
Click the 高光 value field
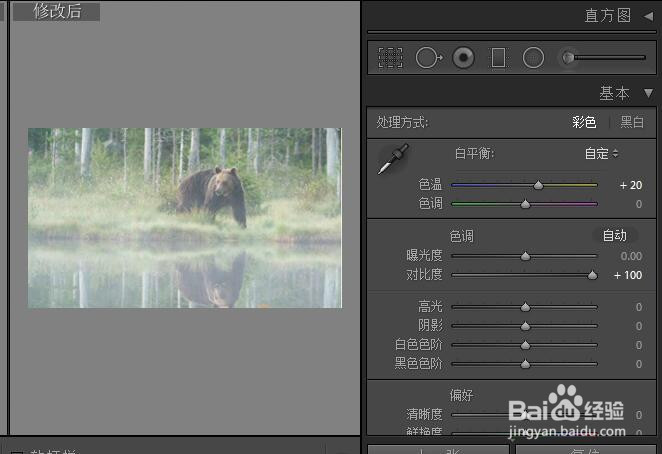tap(639, 307)
